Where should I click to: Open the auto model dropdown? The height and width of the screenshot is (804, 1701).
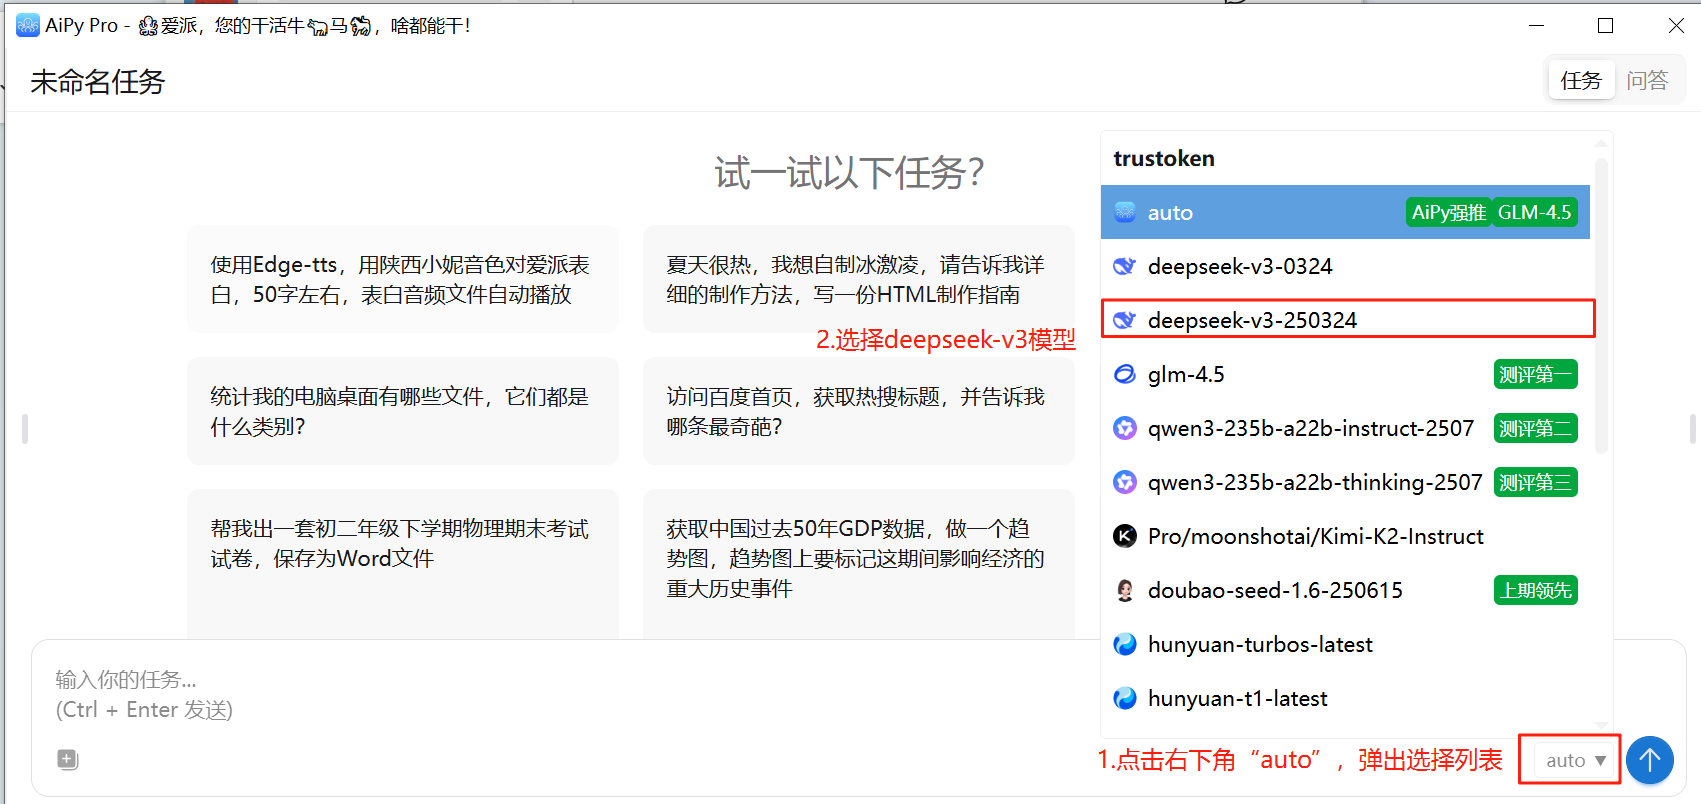pos(1575,760)
